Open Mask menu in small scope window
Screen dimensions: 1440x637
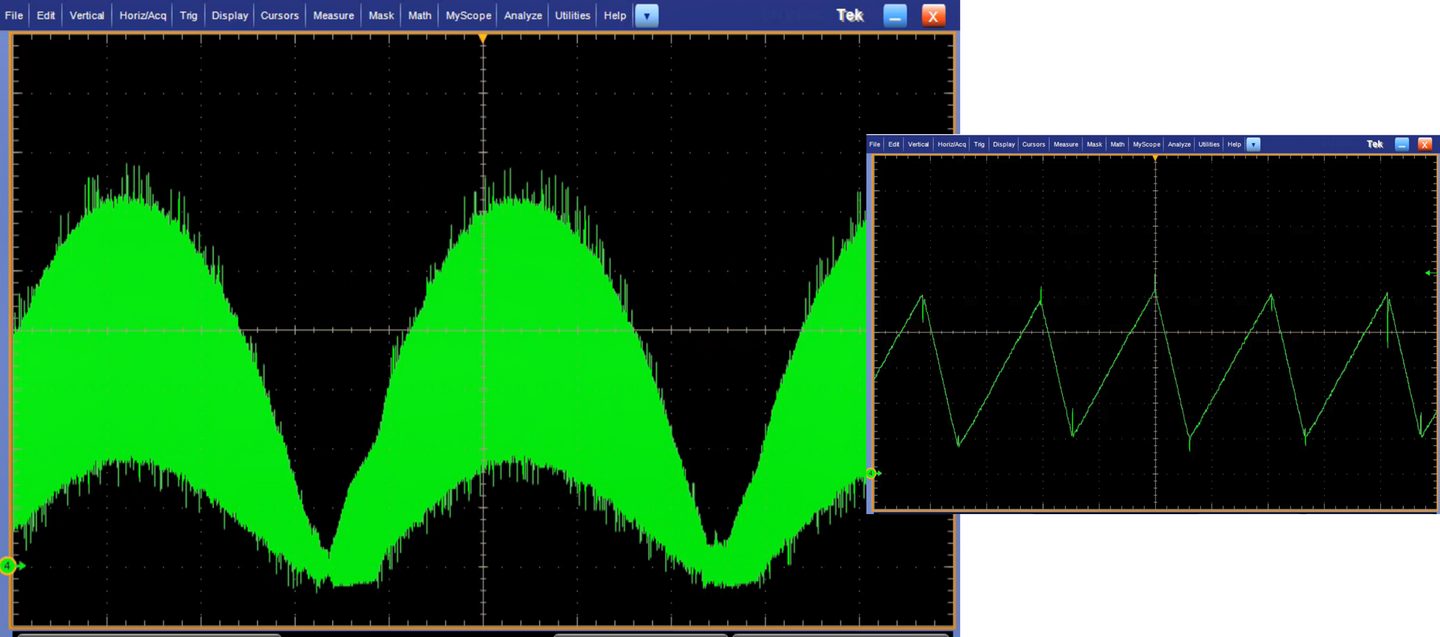pyautogui.click(x=1094, y=144)
